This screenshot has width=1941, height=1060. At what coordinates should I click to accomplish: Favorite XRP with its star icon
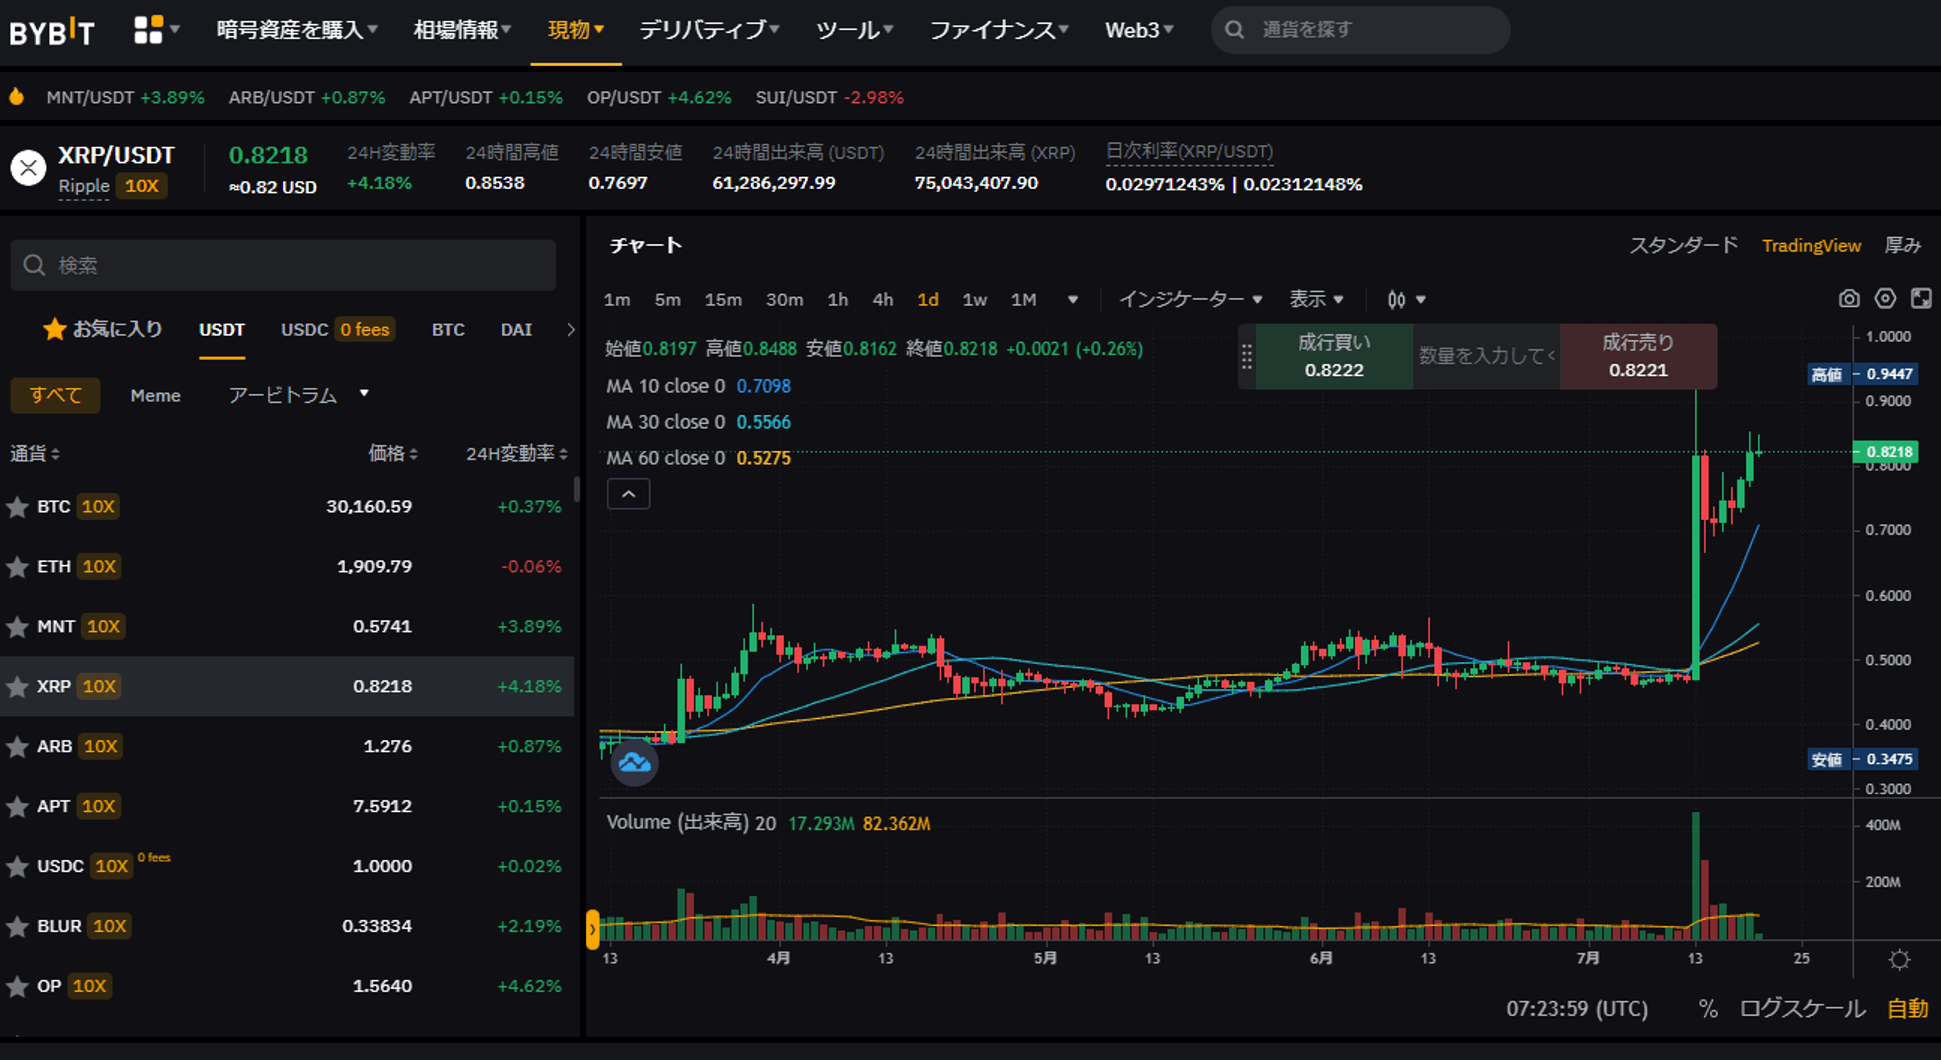point(17,687)
